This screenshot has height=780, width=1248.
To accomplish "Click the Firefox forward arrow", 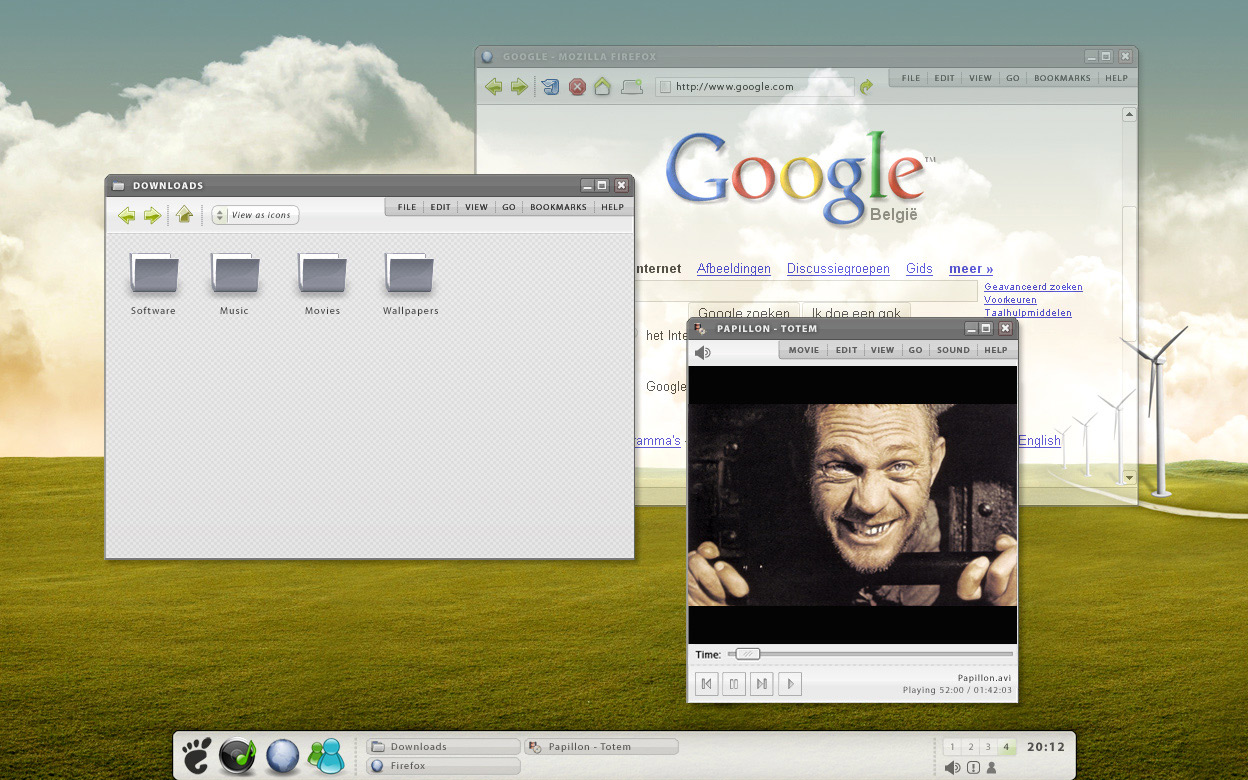I will pos(519,87).
